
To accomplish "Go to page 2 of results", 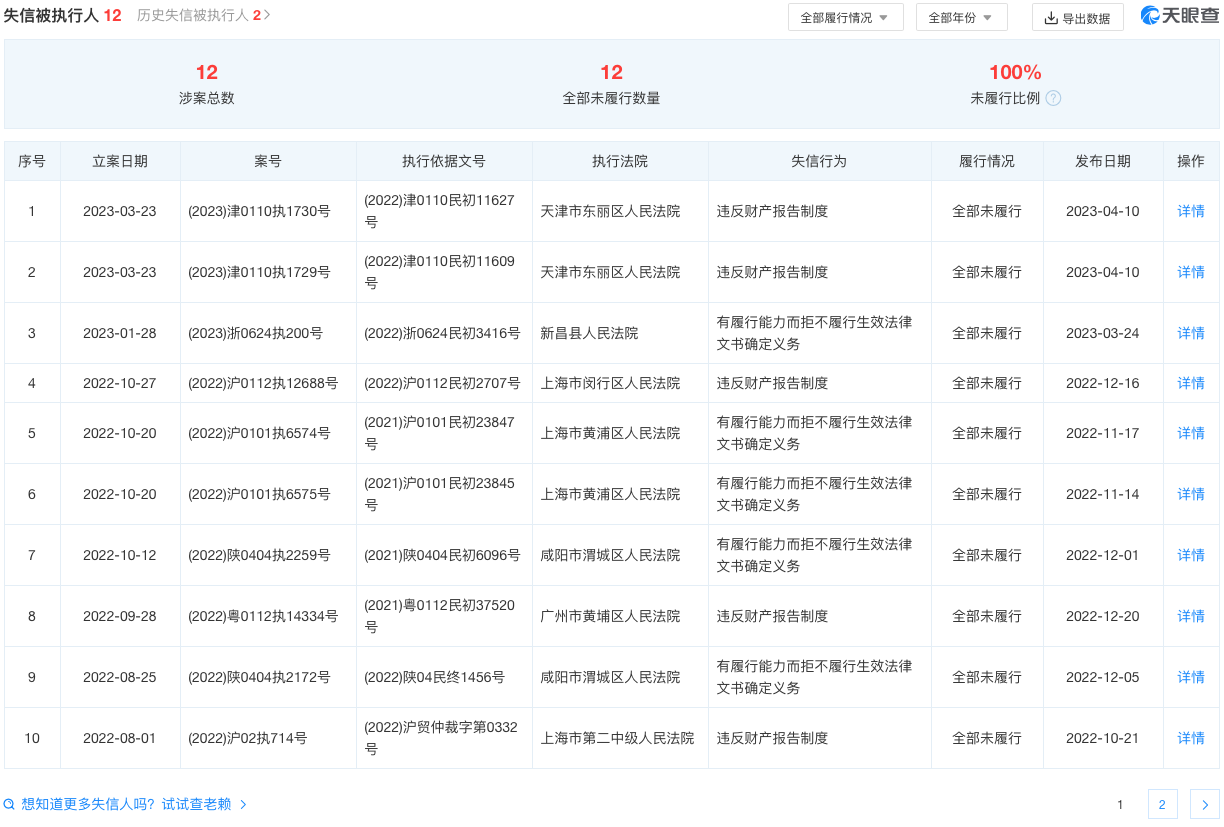I will 1162,804.
